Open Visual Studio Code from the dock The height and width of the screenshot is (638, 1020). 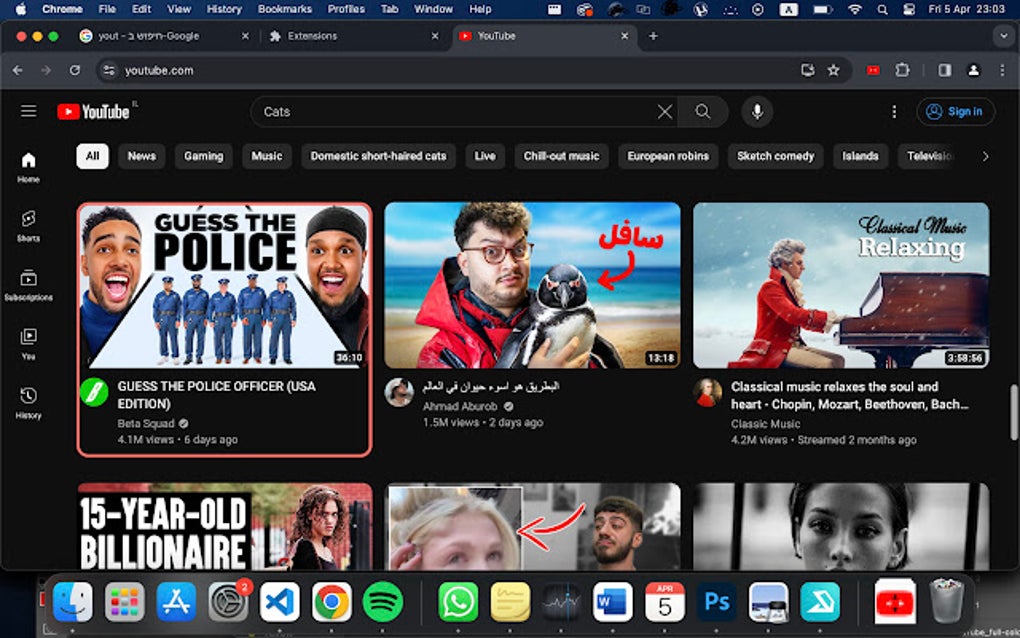tap(280, 602)
